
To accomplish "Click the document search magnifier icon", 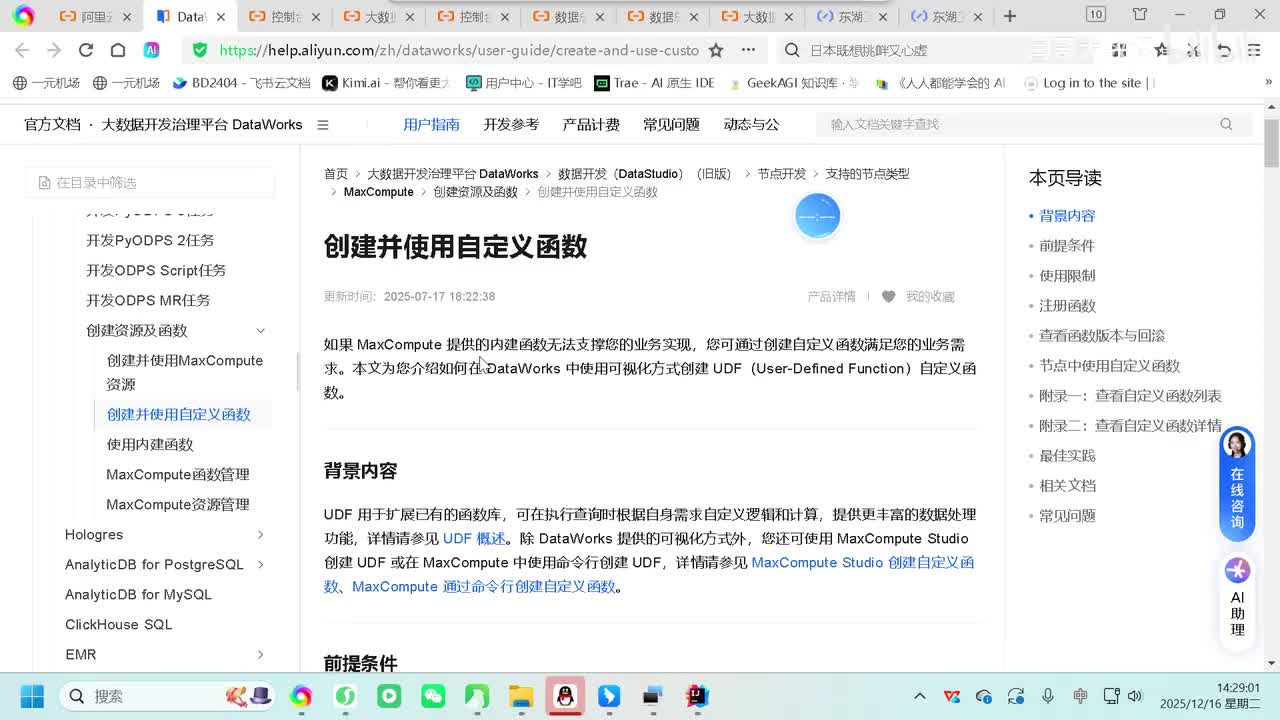I will click(1226, 124).
